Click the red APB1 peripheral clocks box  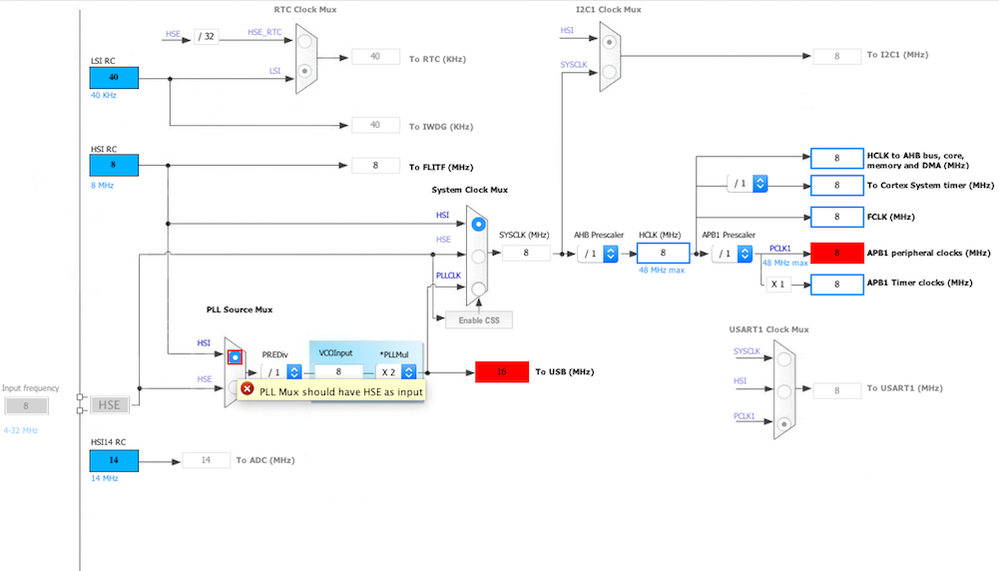tap(837, 253)
